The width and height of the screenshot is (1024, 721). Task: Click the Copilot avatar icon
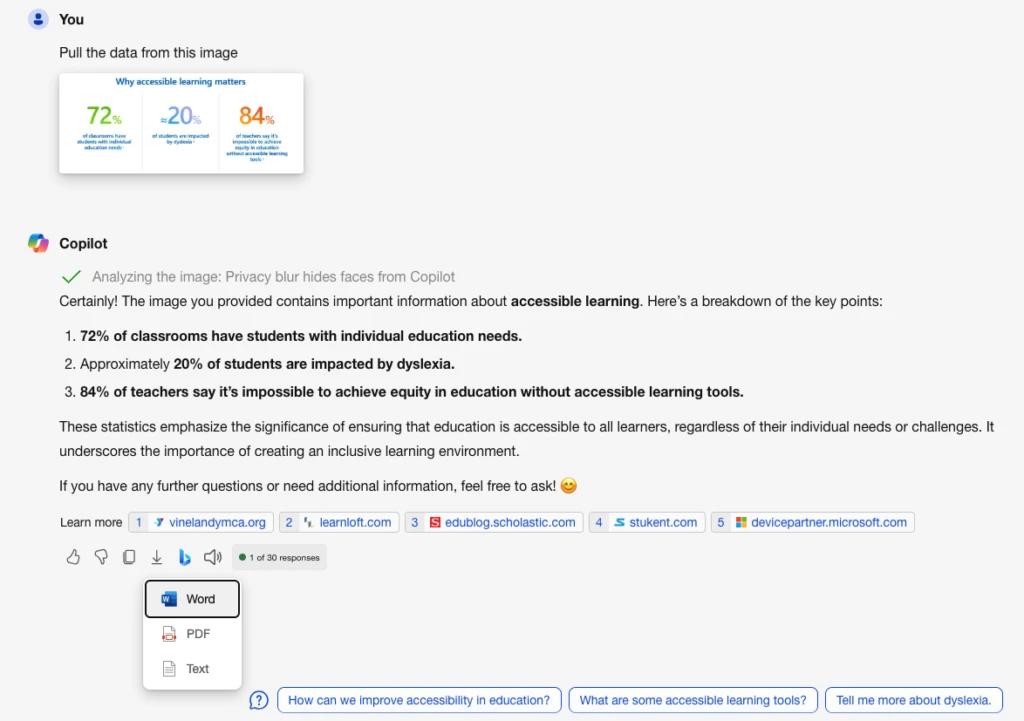click(x=38, y=242)
